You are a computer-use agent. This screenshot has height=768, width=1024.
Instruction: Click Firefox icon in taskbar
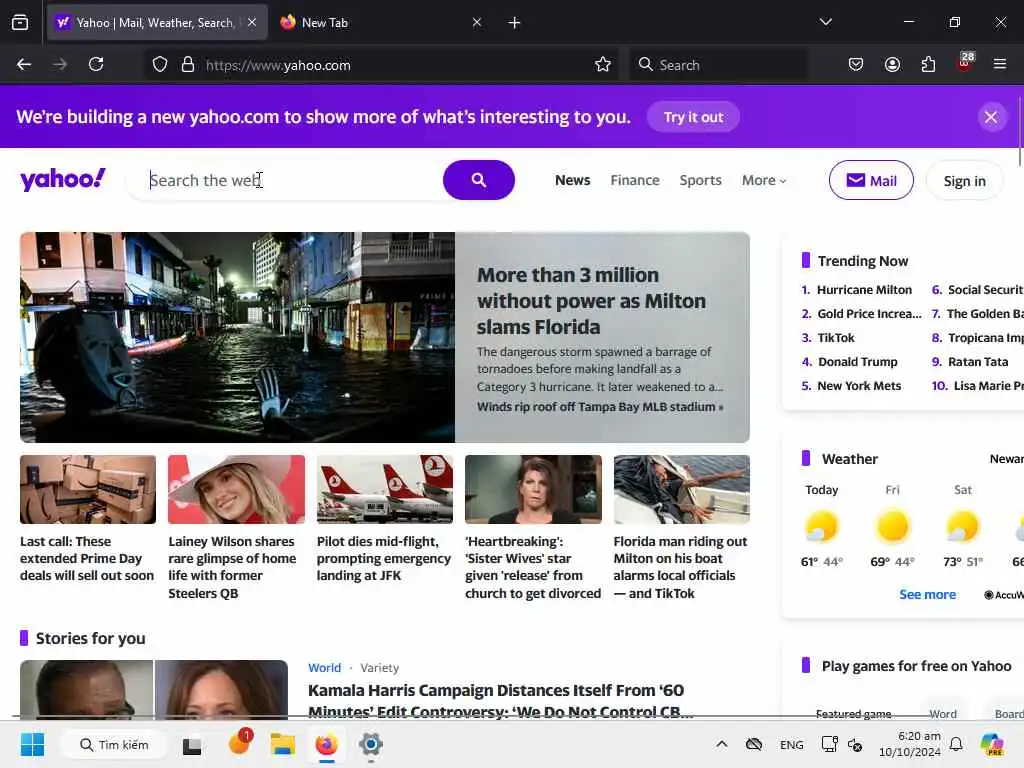tap(327, 744)
